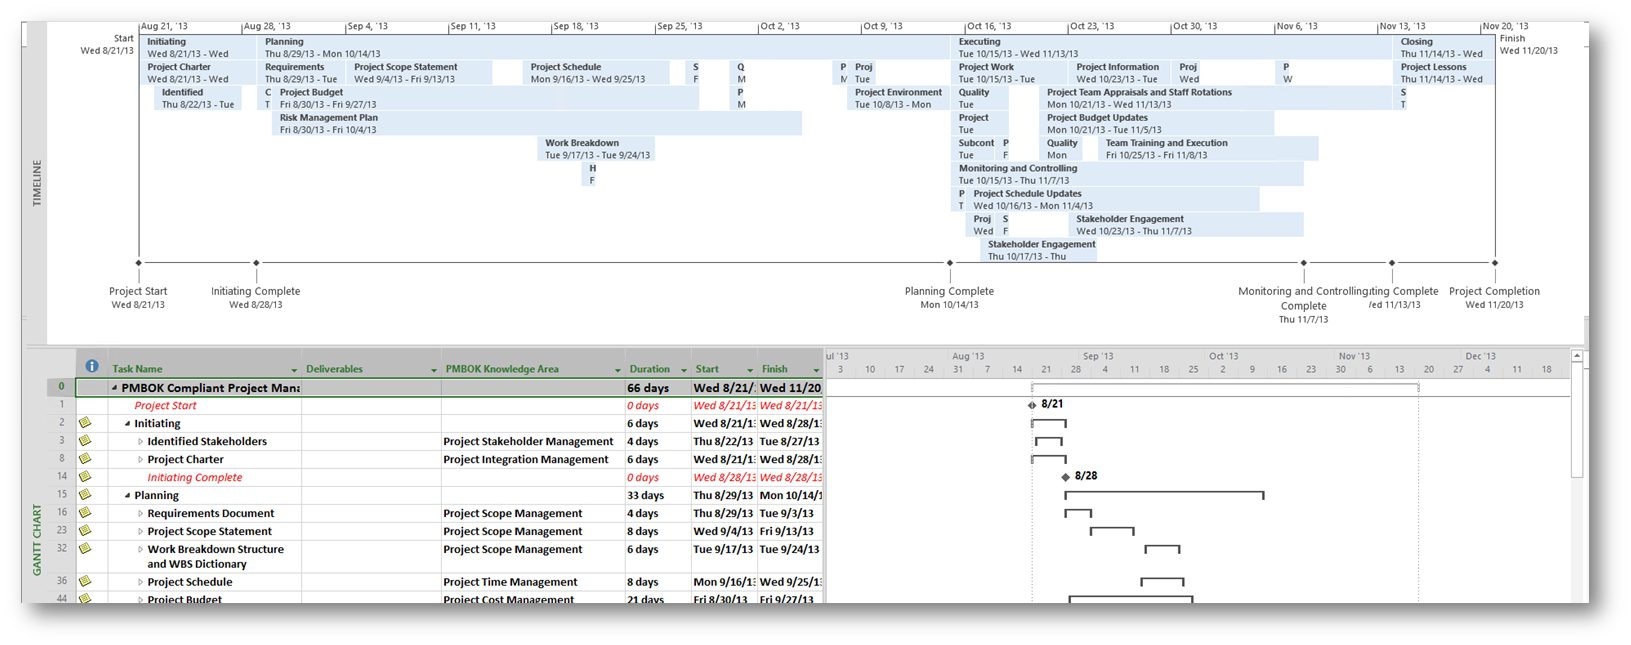This screenshot has width=1631, height=645.
Task: Select the "Wed 9/4/13" start date cell
Action: coord(724,532)
